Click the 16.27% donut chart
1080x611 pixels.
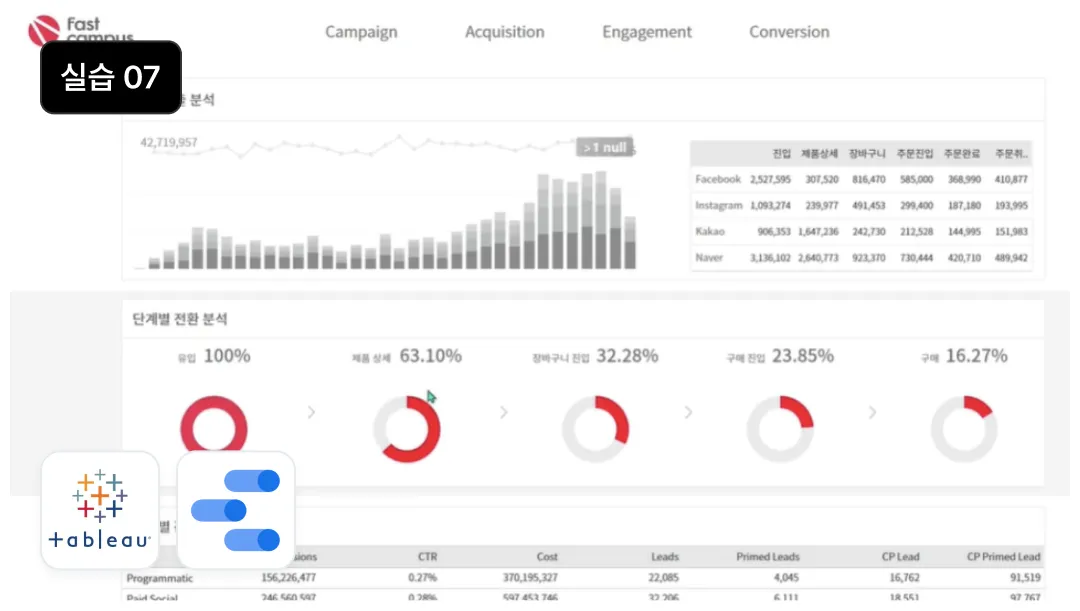coord(964,428)
